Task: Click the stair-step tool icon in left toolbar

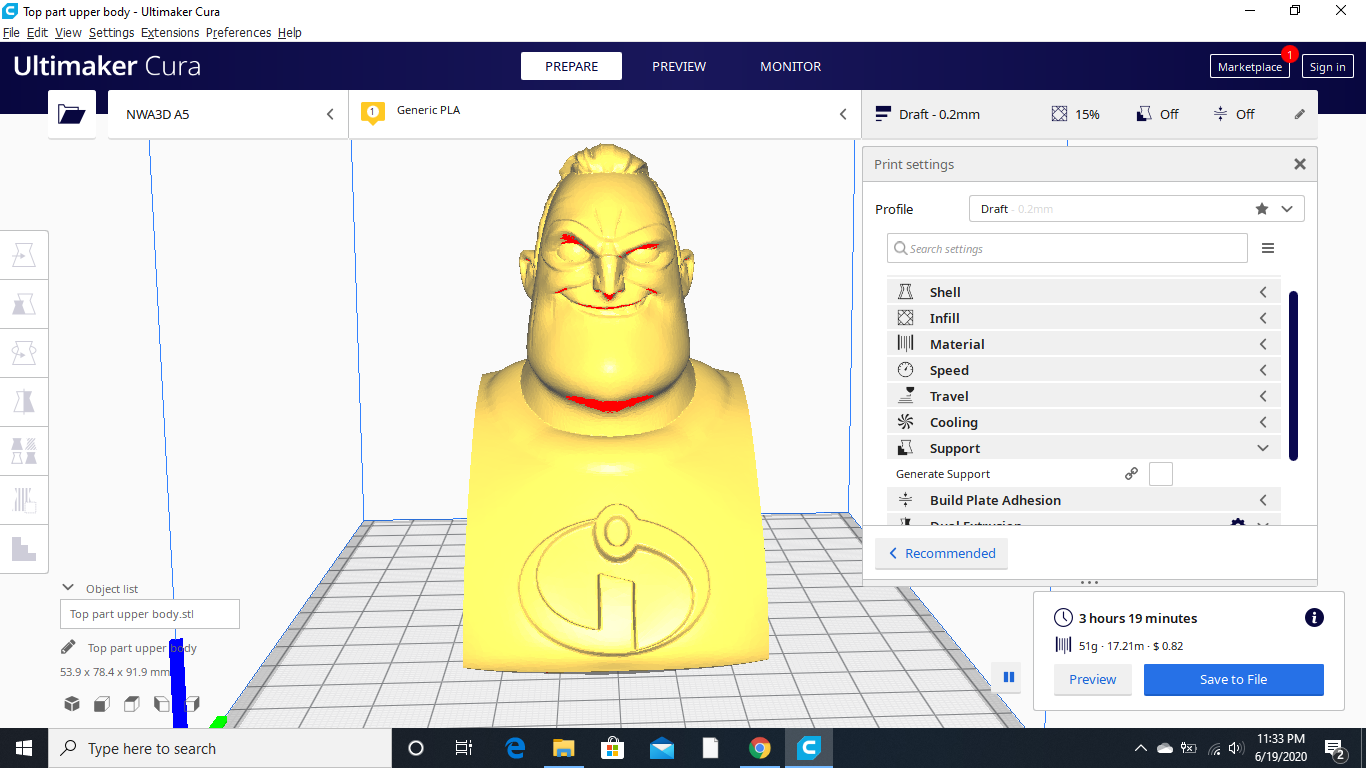Action: (x=24, y=549)
